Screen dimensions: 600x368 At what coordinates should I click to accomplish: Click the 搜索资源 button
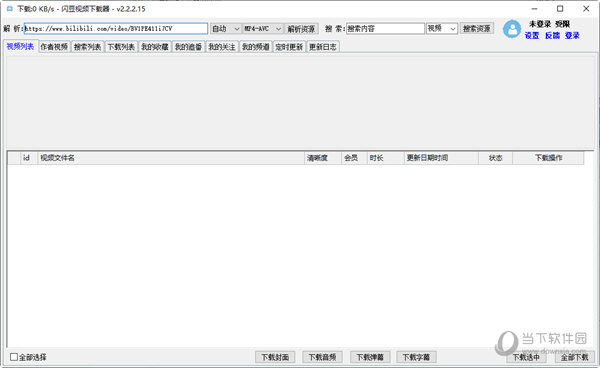(477, 29)
